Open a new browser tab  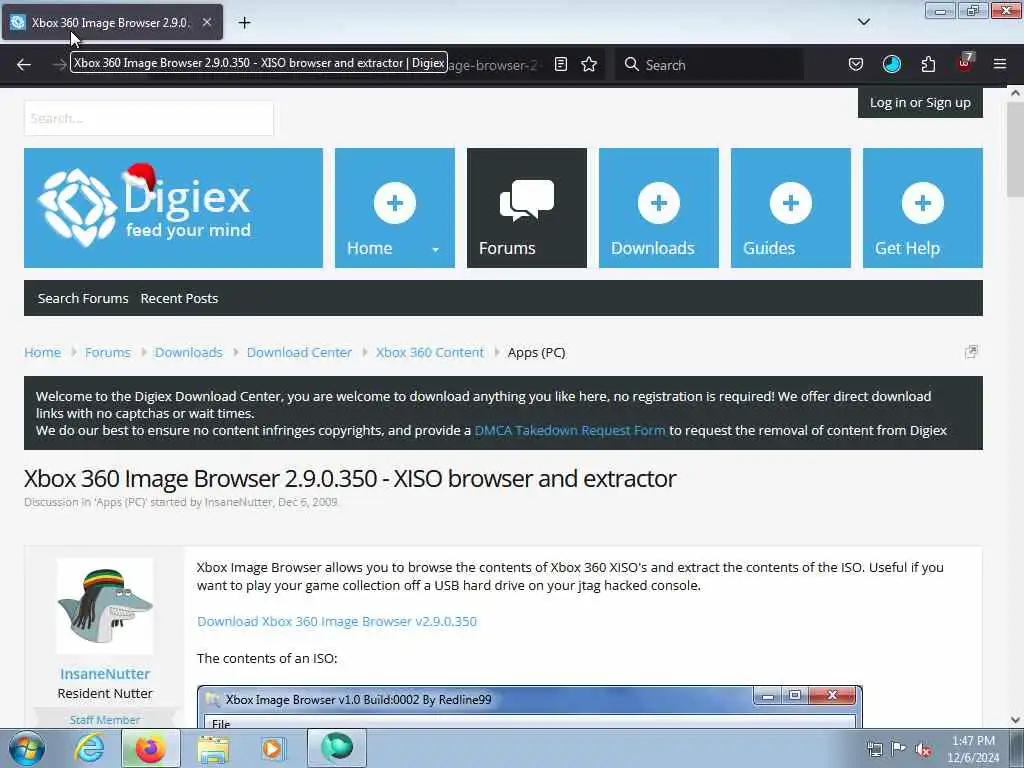click(244, 23)
